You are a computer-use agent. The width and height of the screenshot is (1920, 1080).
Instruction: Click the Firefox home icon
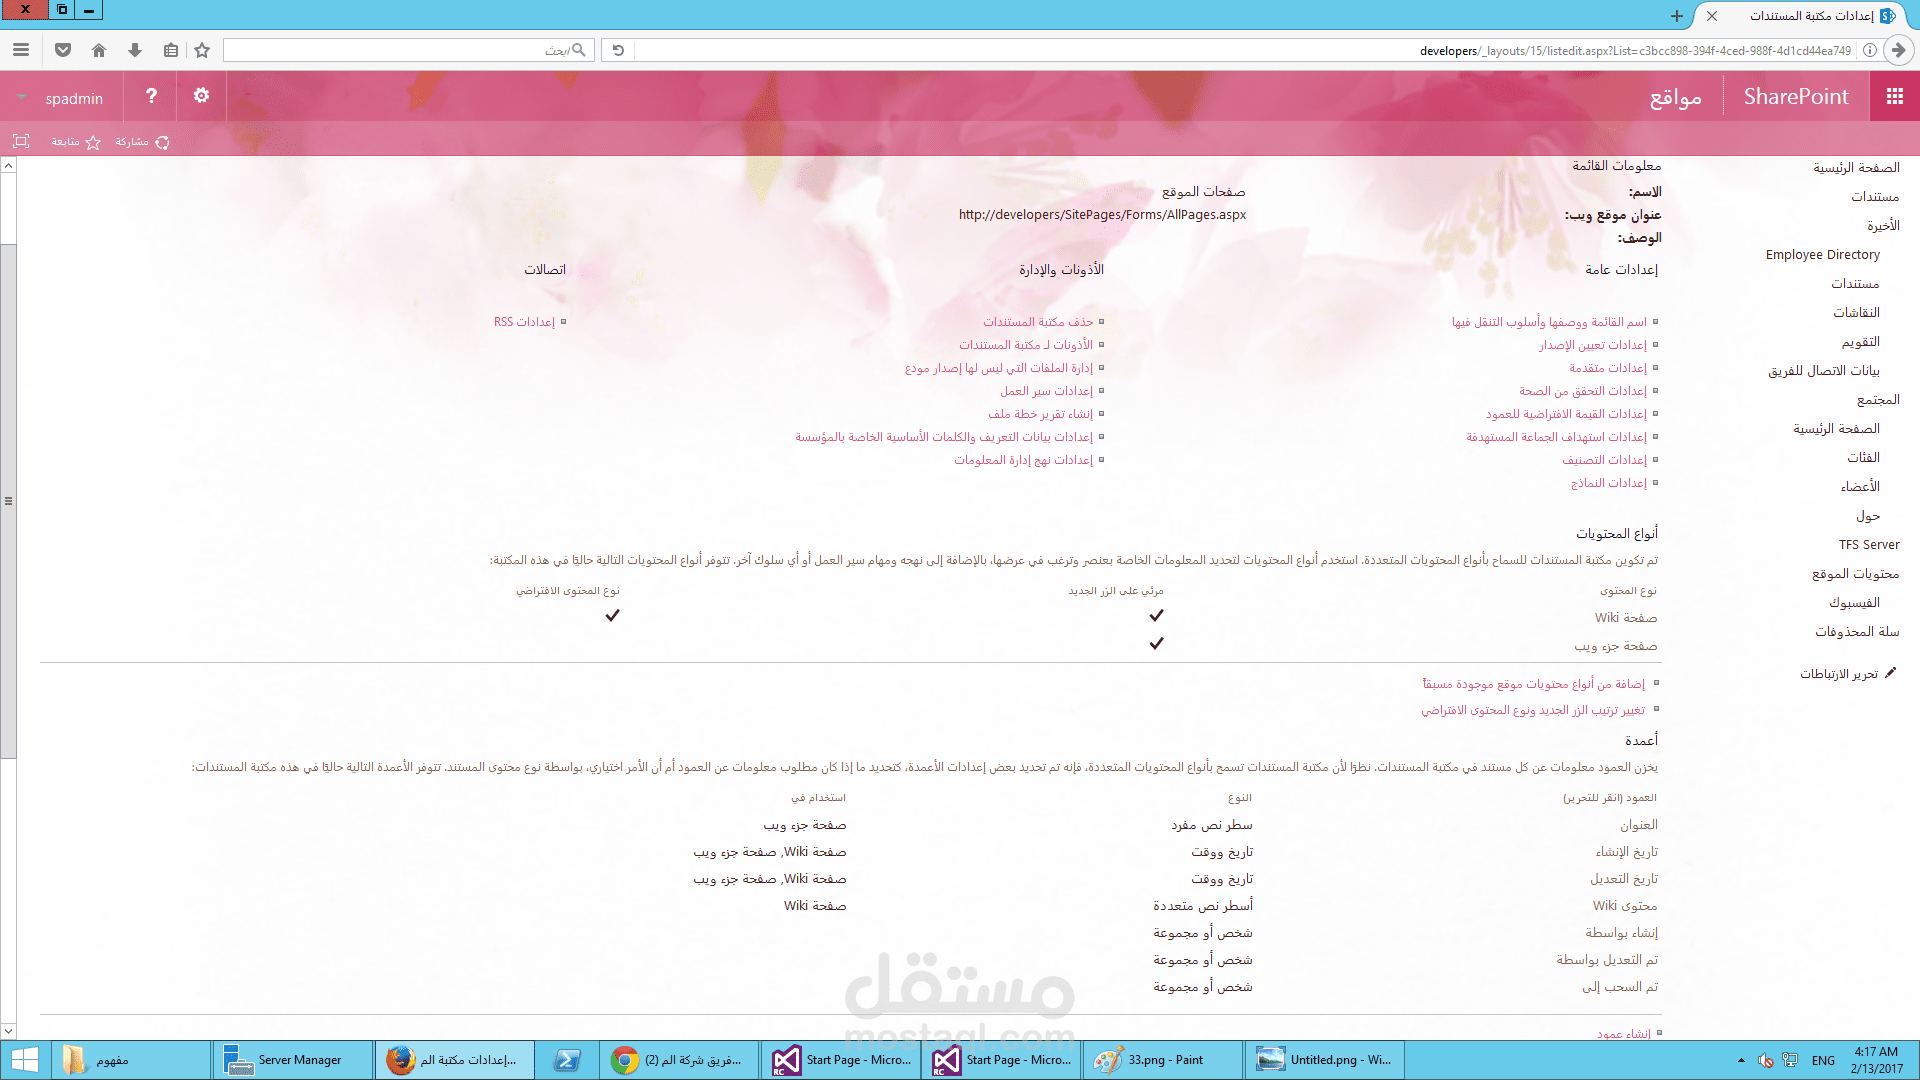(x=98, y=50)
